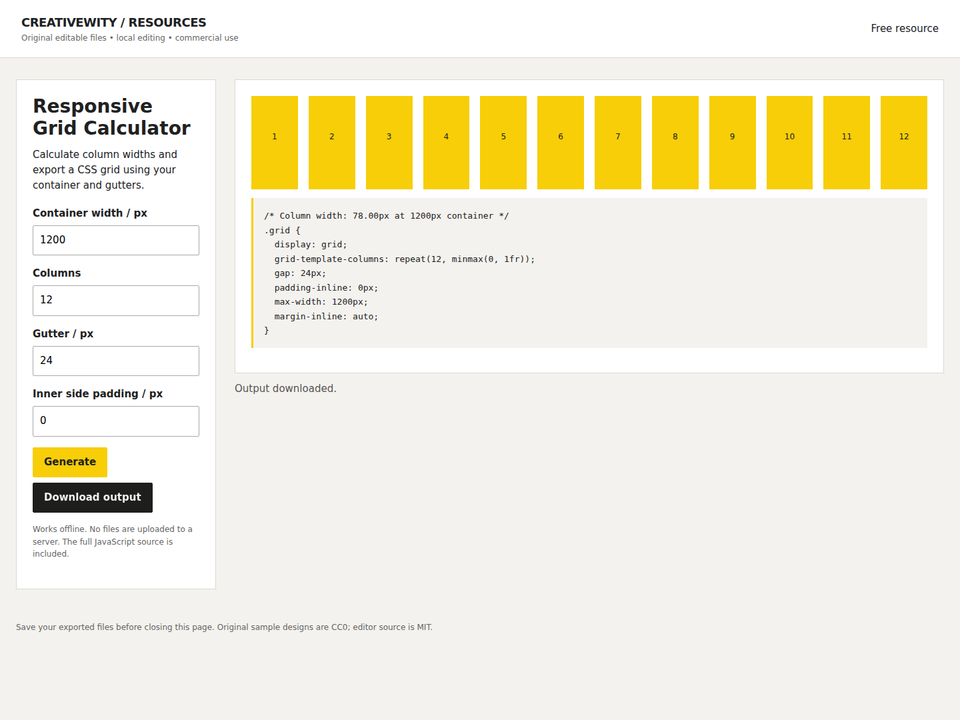The image size is (960, 720).
Task: Click the Responsive Grid Calculator heading
Action: [111, 117]
